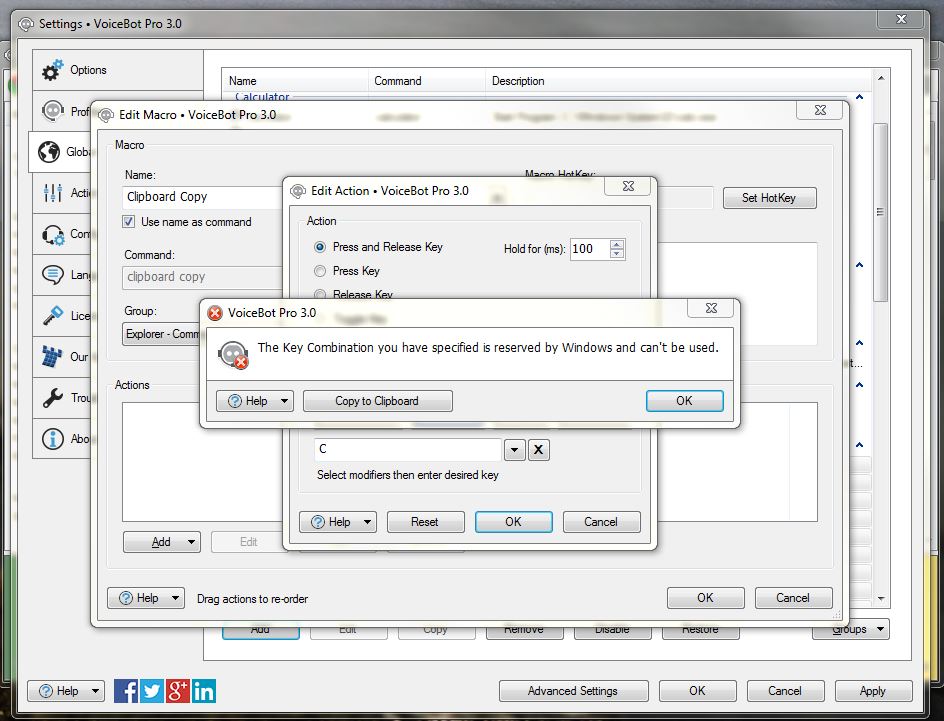Increase Hold for ms spinner value
The image size is (944, 721).
pos(617,245)
